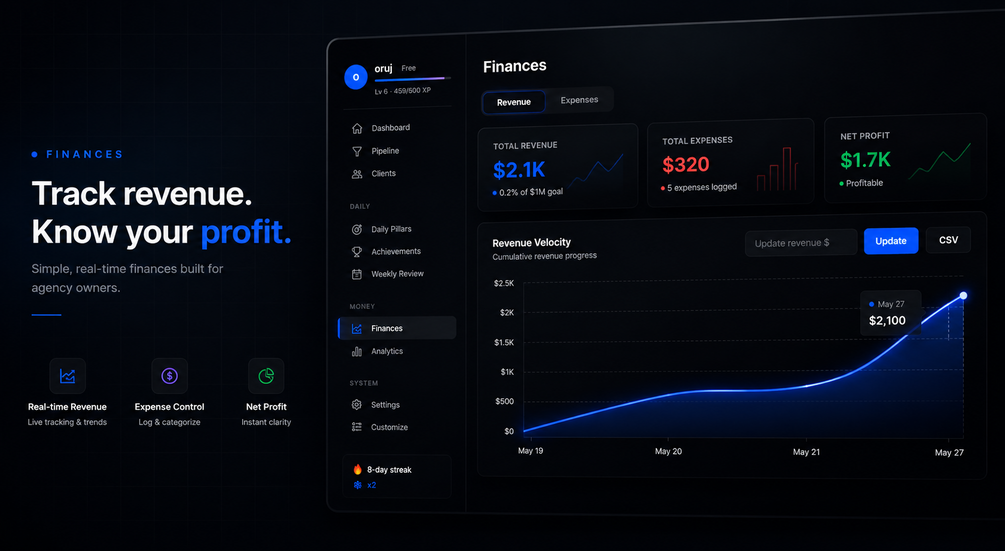
Task: Open the Customize sliders icon
Action: [357, 427]
